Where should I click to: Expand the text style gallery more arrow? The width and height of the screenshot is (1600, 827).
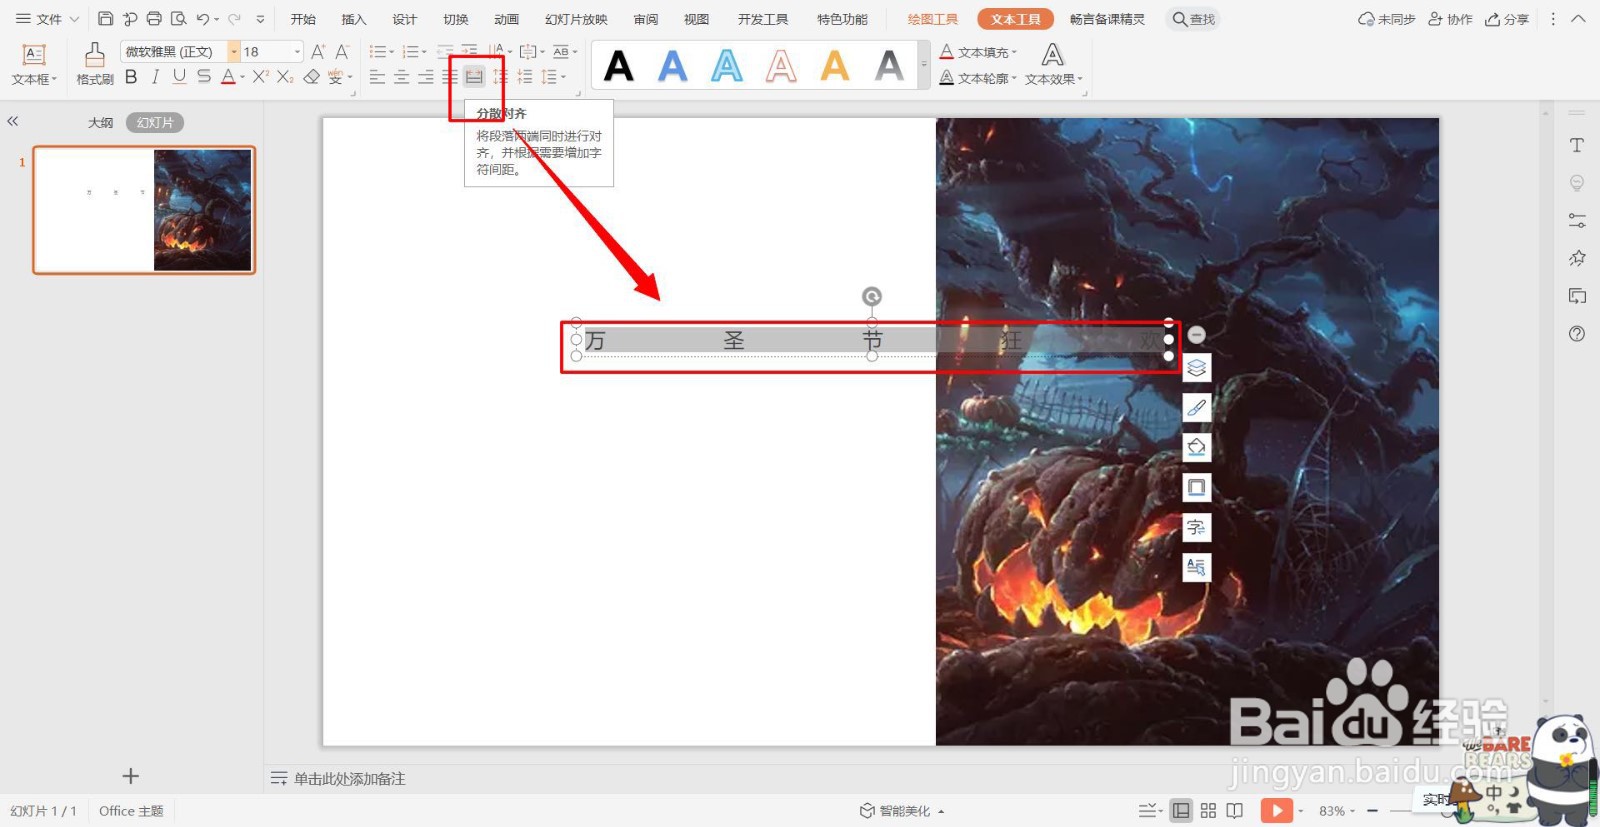coord(924,64)
